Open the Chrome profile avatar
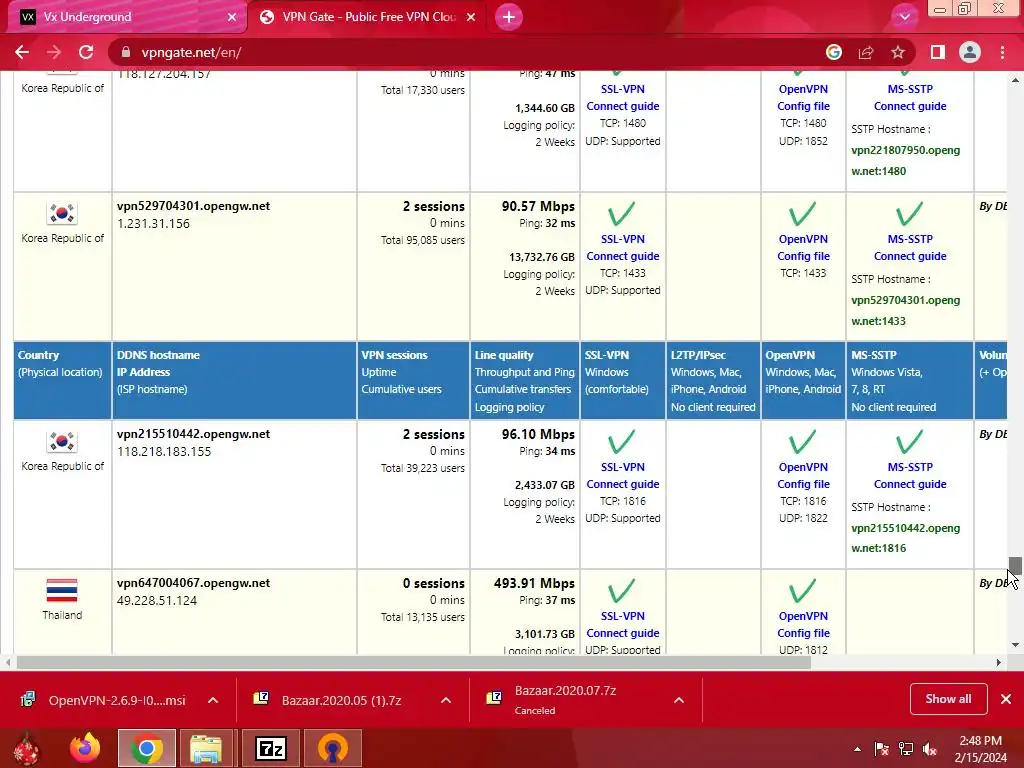The width and height of the screenshot is (1024, 768). point(970,52)
